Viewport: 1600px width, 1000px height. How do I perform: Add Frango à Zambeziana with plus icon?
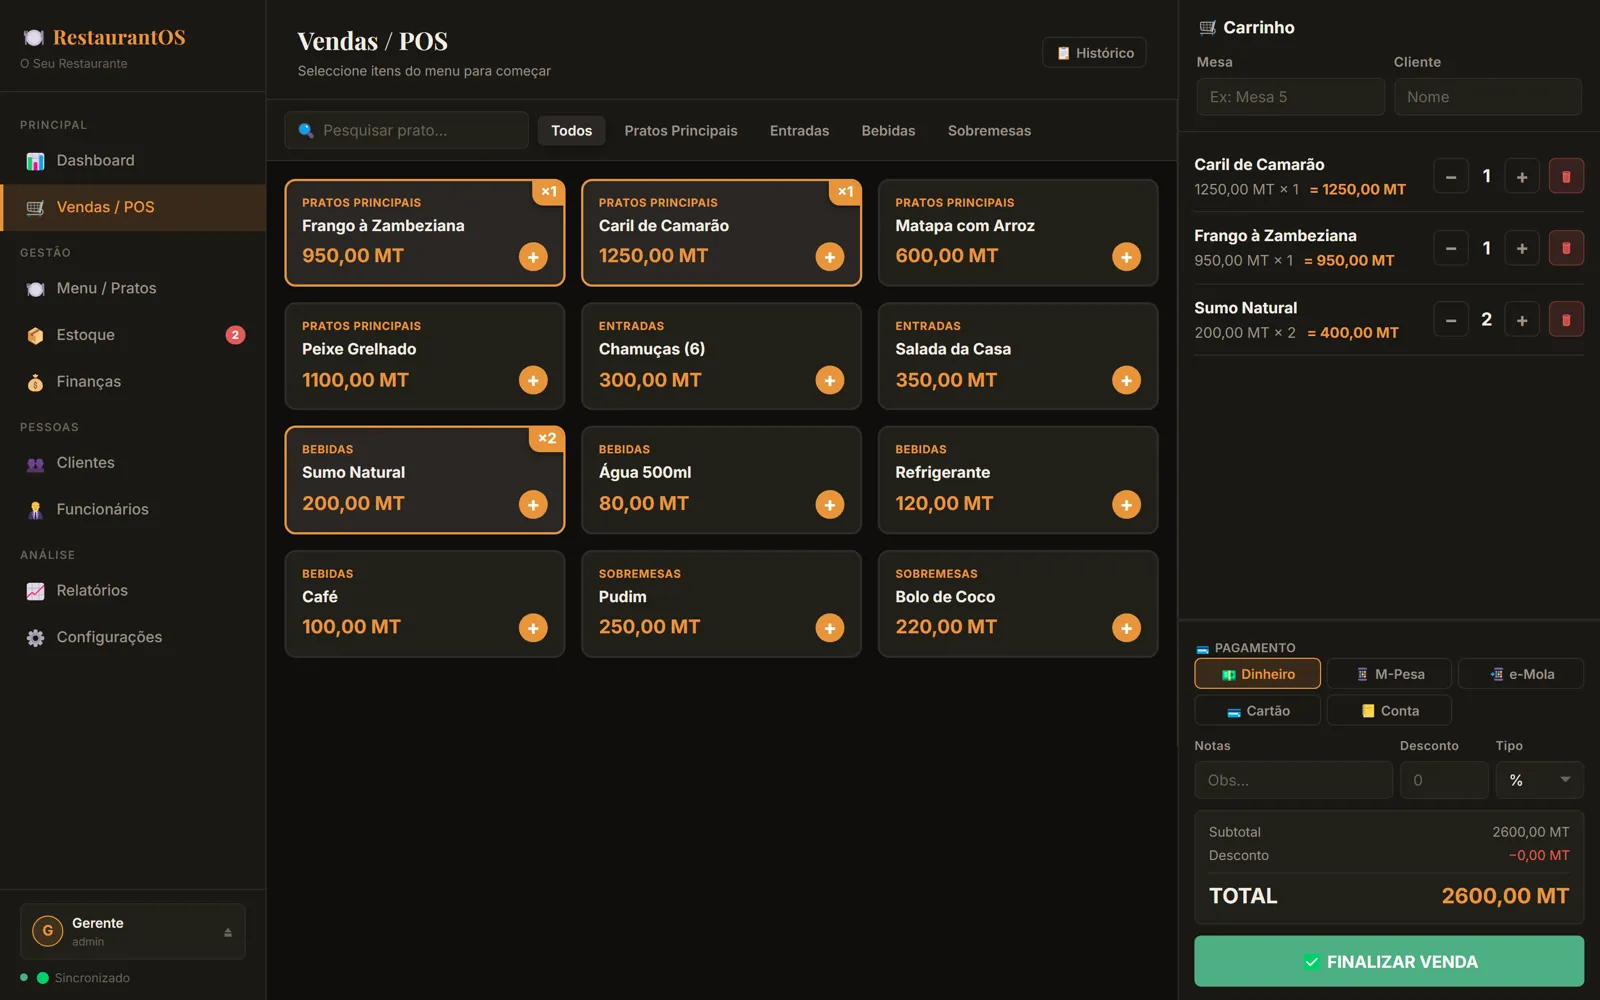(x=533, y=257)
